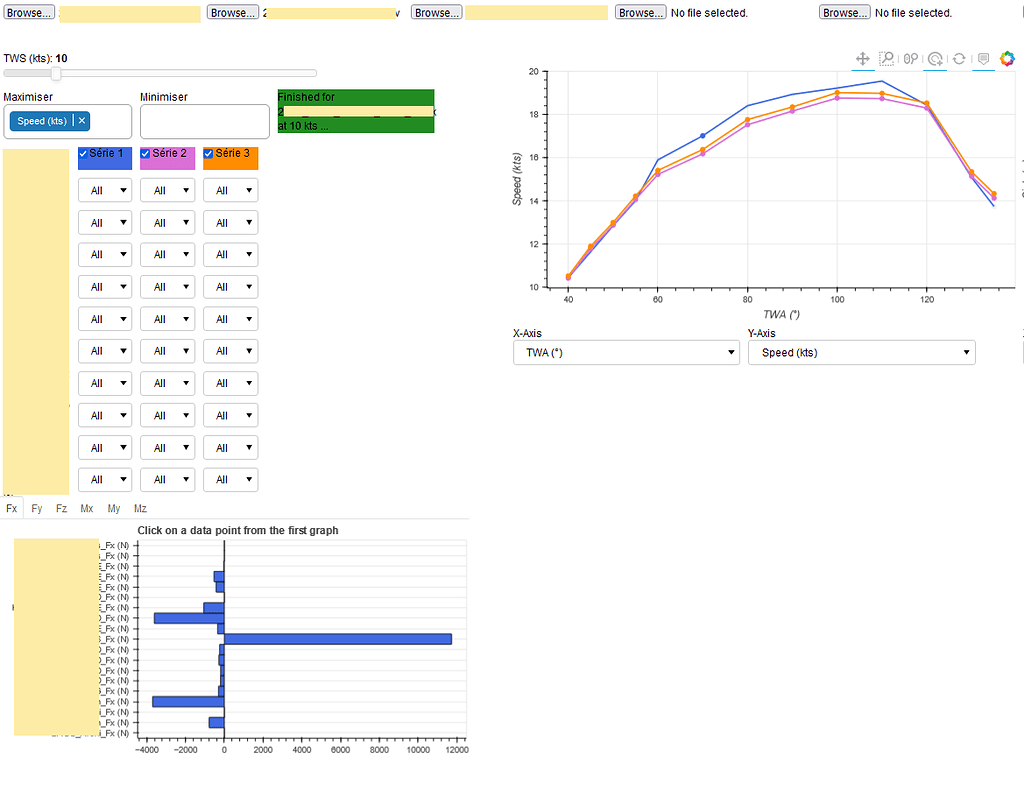Click inside the Minimiser input field
The width and height of the screenshot is (1024, 789).
point(204,121)
